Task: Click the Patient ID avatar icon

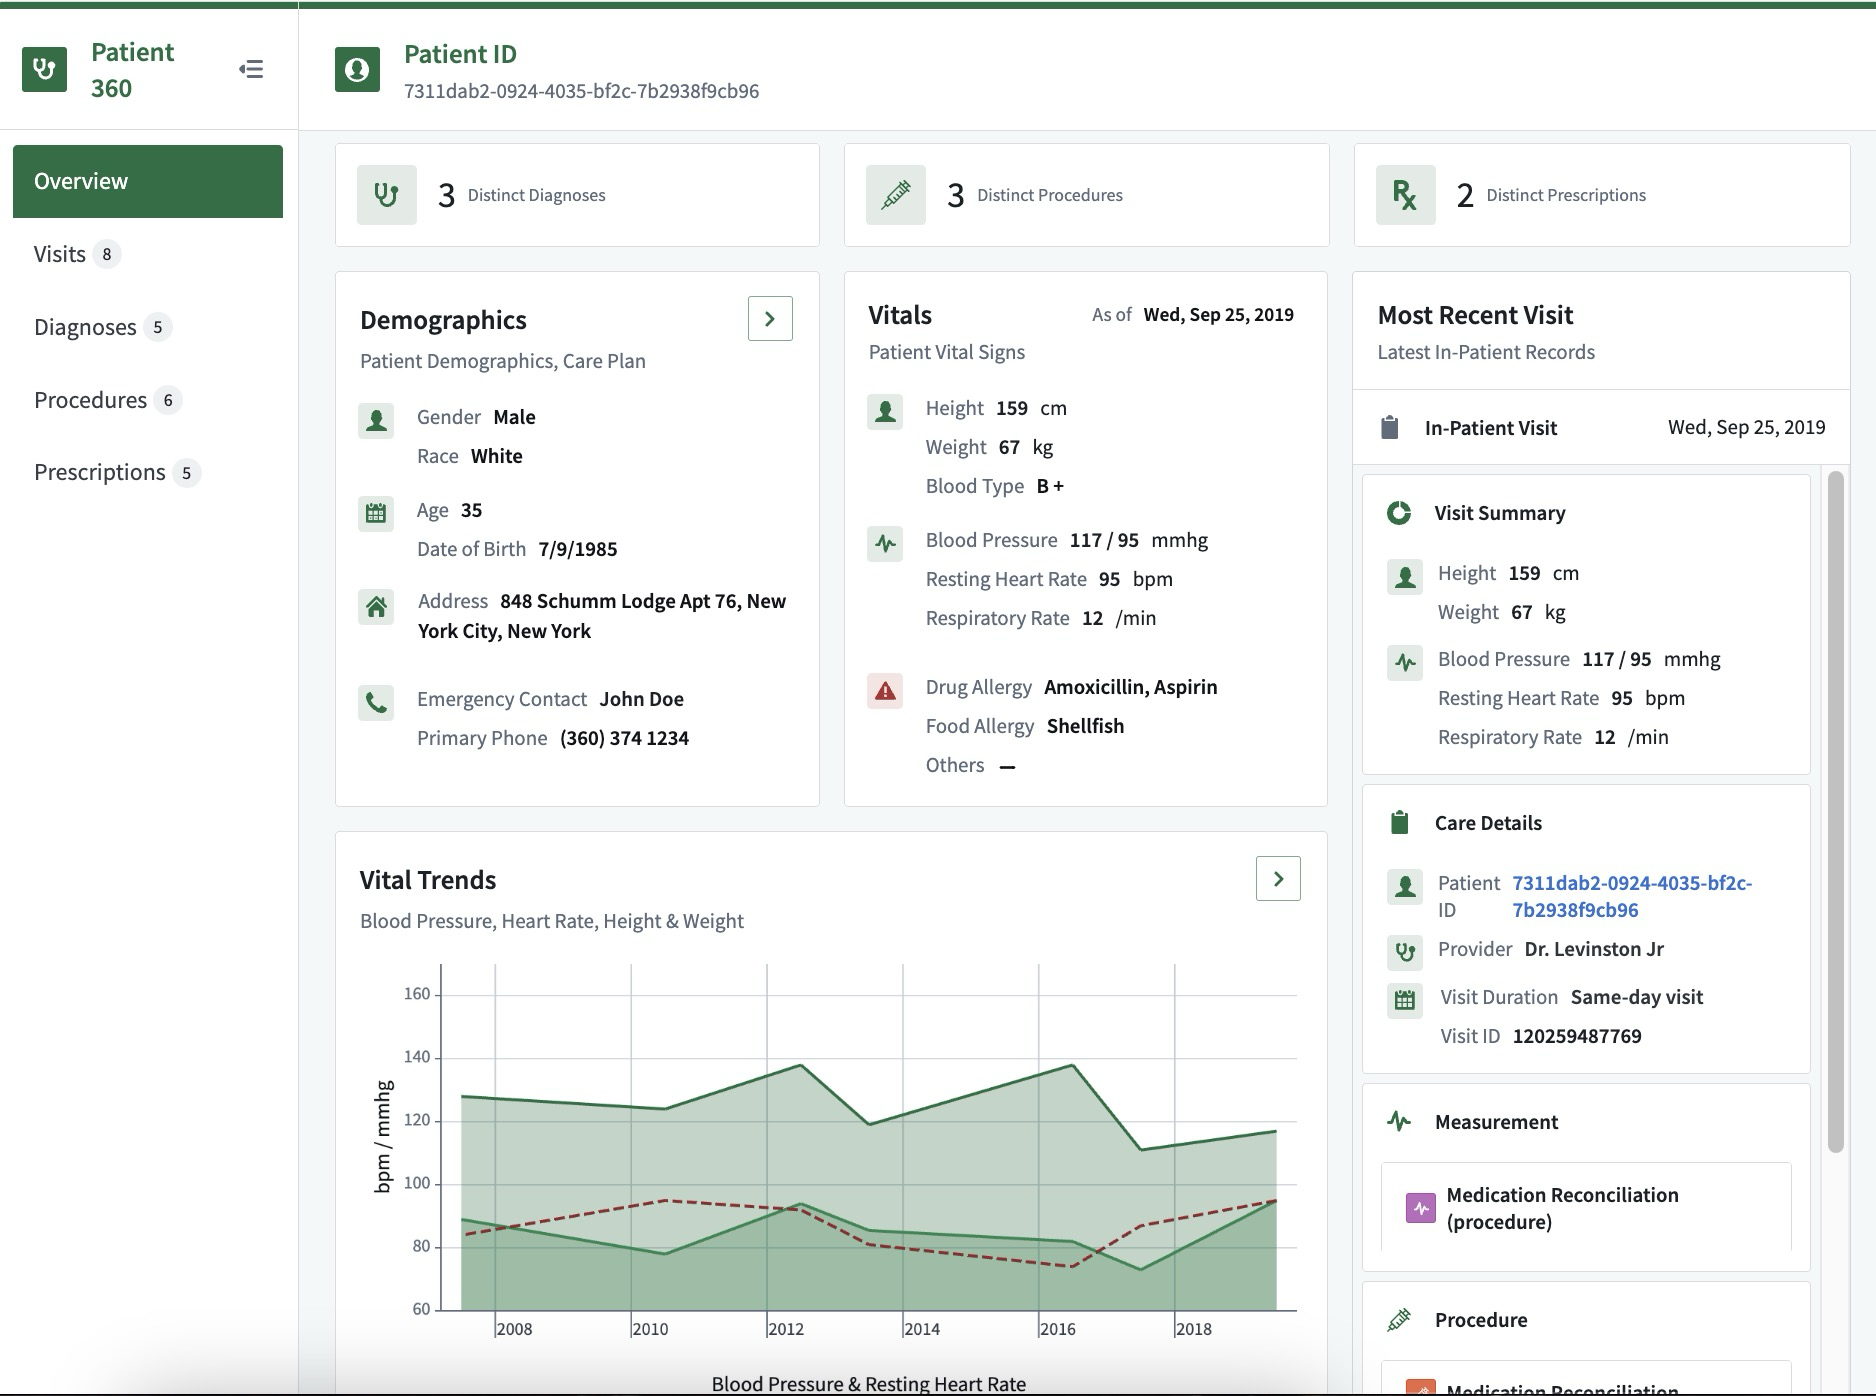Action: click(x=357, y=70)
